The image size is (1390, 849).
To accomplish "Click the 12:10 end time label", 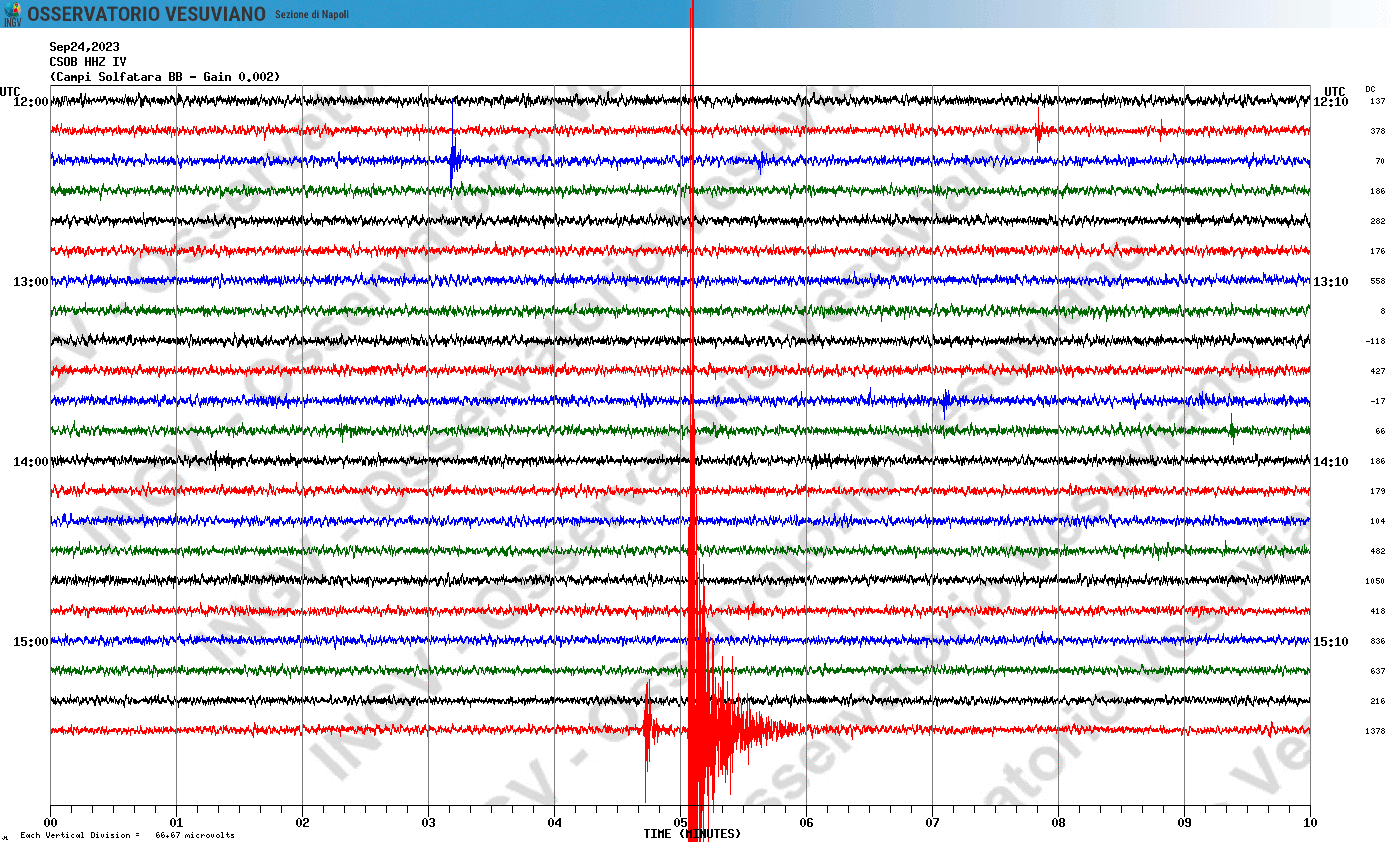I will click(1331, 101).
